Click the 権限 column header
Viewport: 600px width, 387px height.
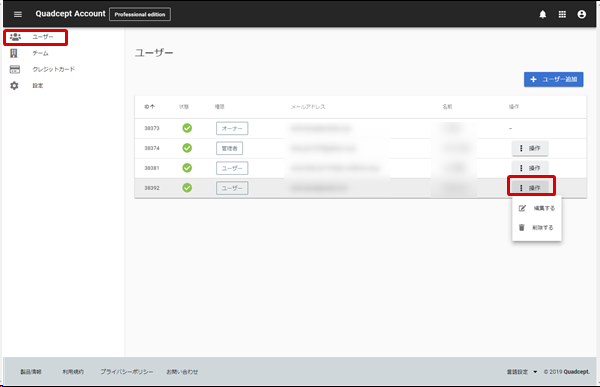click(x=219, y=107)
